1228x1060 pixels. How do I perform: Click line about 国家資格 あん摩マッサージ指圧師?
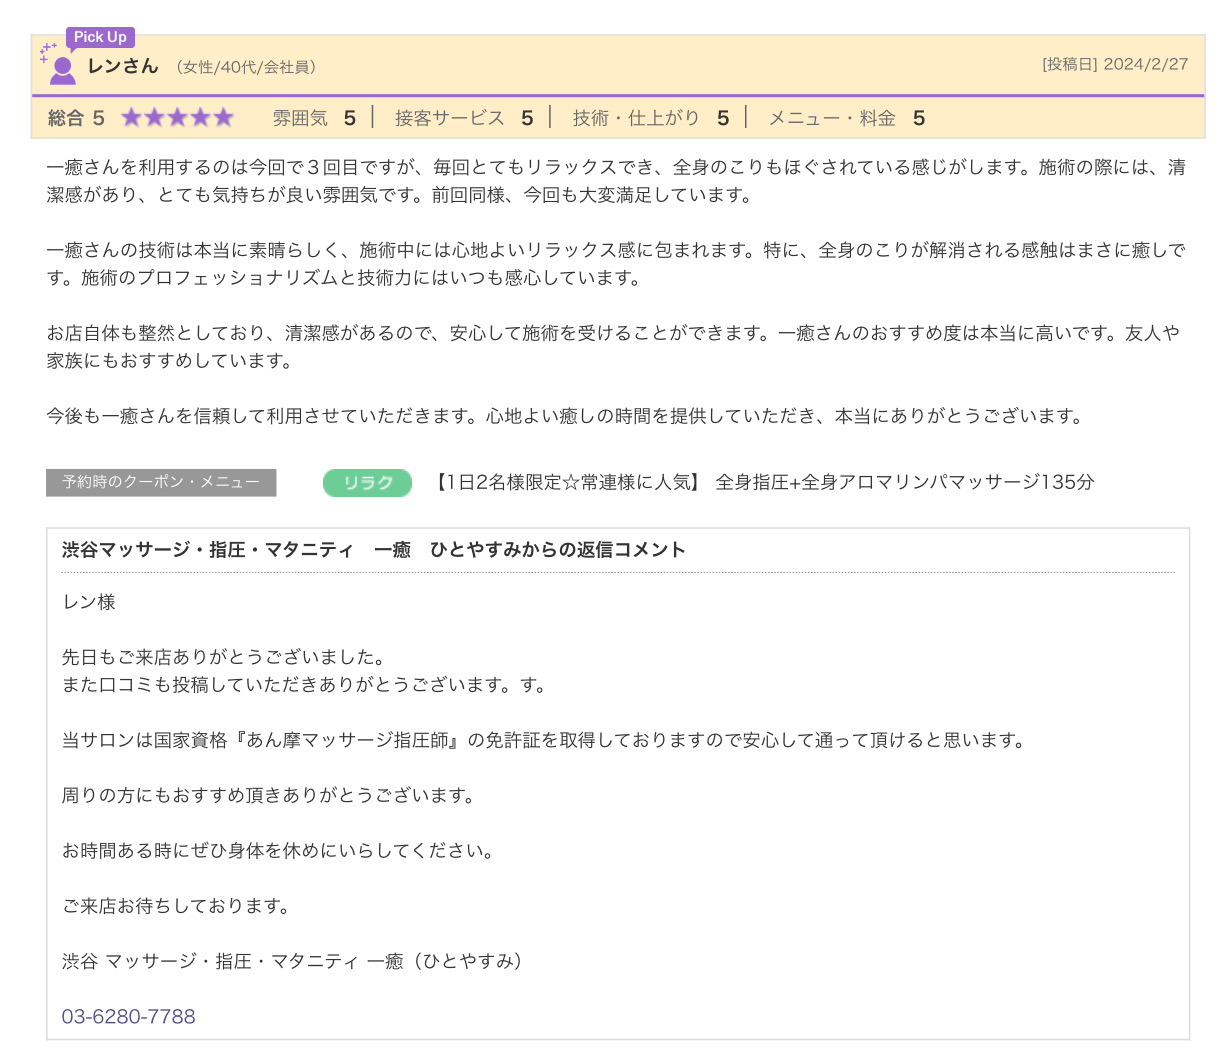(545, 740)
